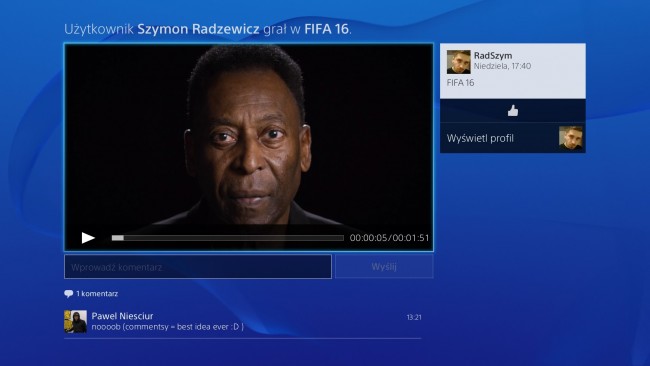Click the nooob comment text
The width and height of the screenshot is (650, 366).
coord(167,327)
